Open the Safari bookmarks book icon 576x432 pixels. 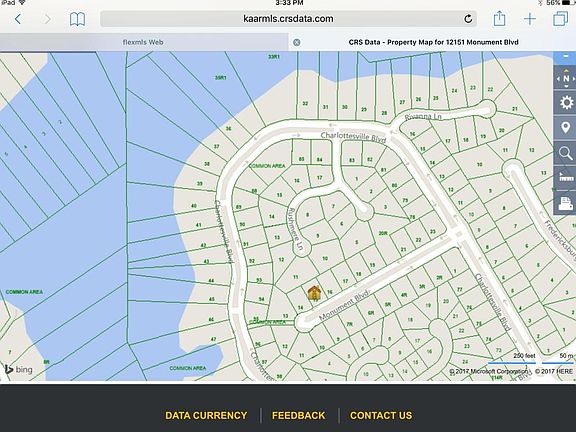click(78, 19)
